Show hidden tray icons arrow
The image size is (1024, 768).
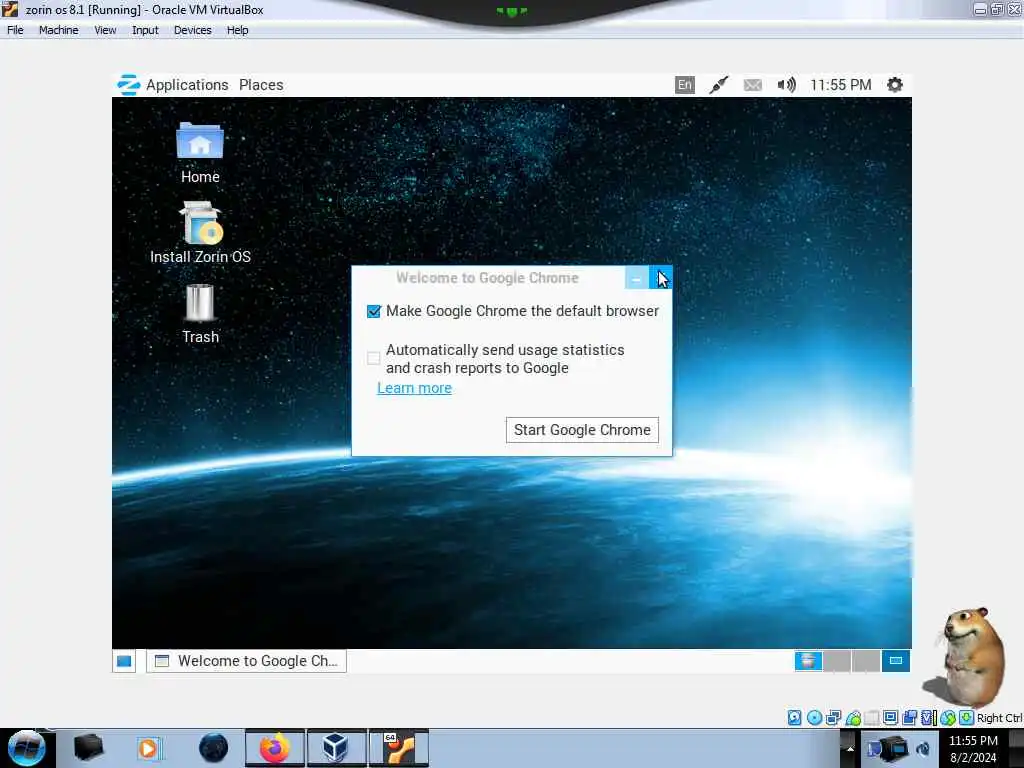[x=850, y=748]
